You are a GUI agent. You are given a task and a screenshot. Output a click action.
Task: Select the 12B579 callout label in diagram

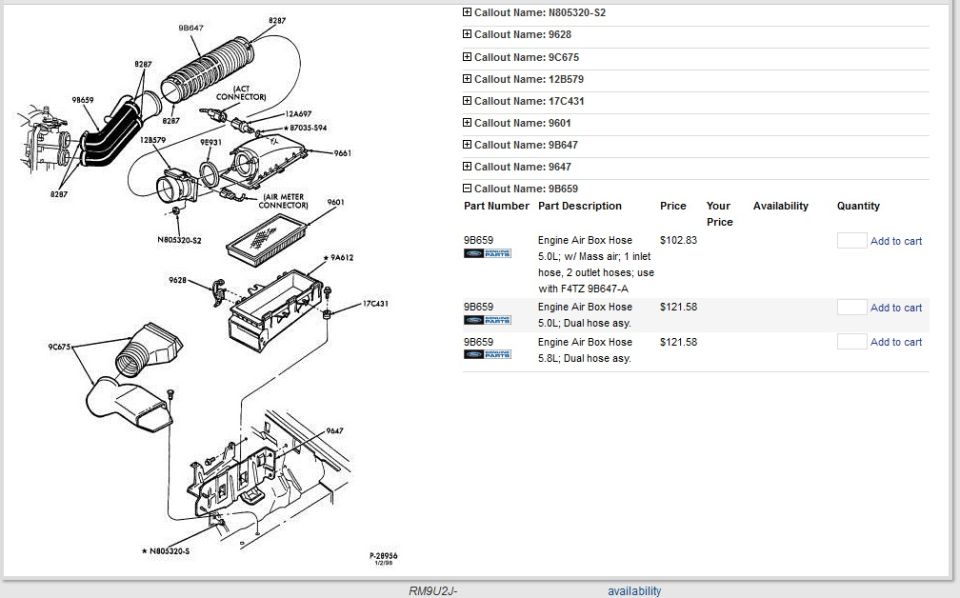pyautogui.click(x=152, y=140)
